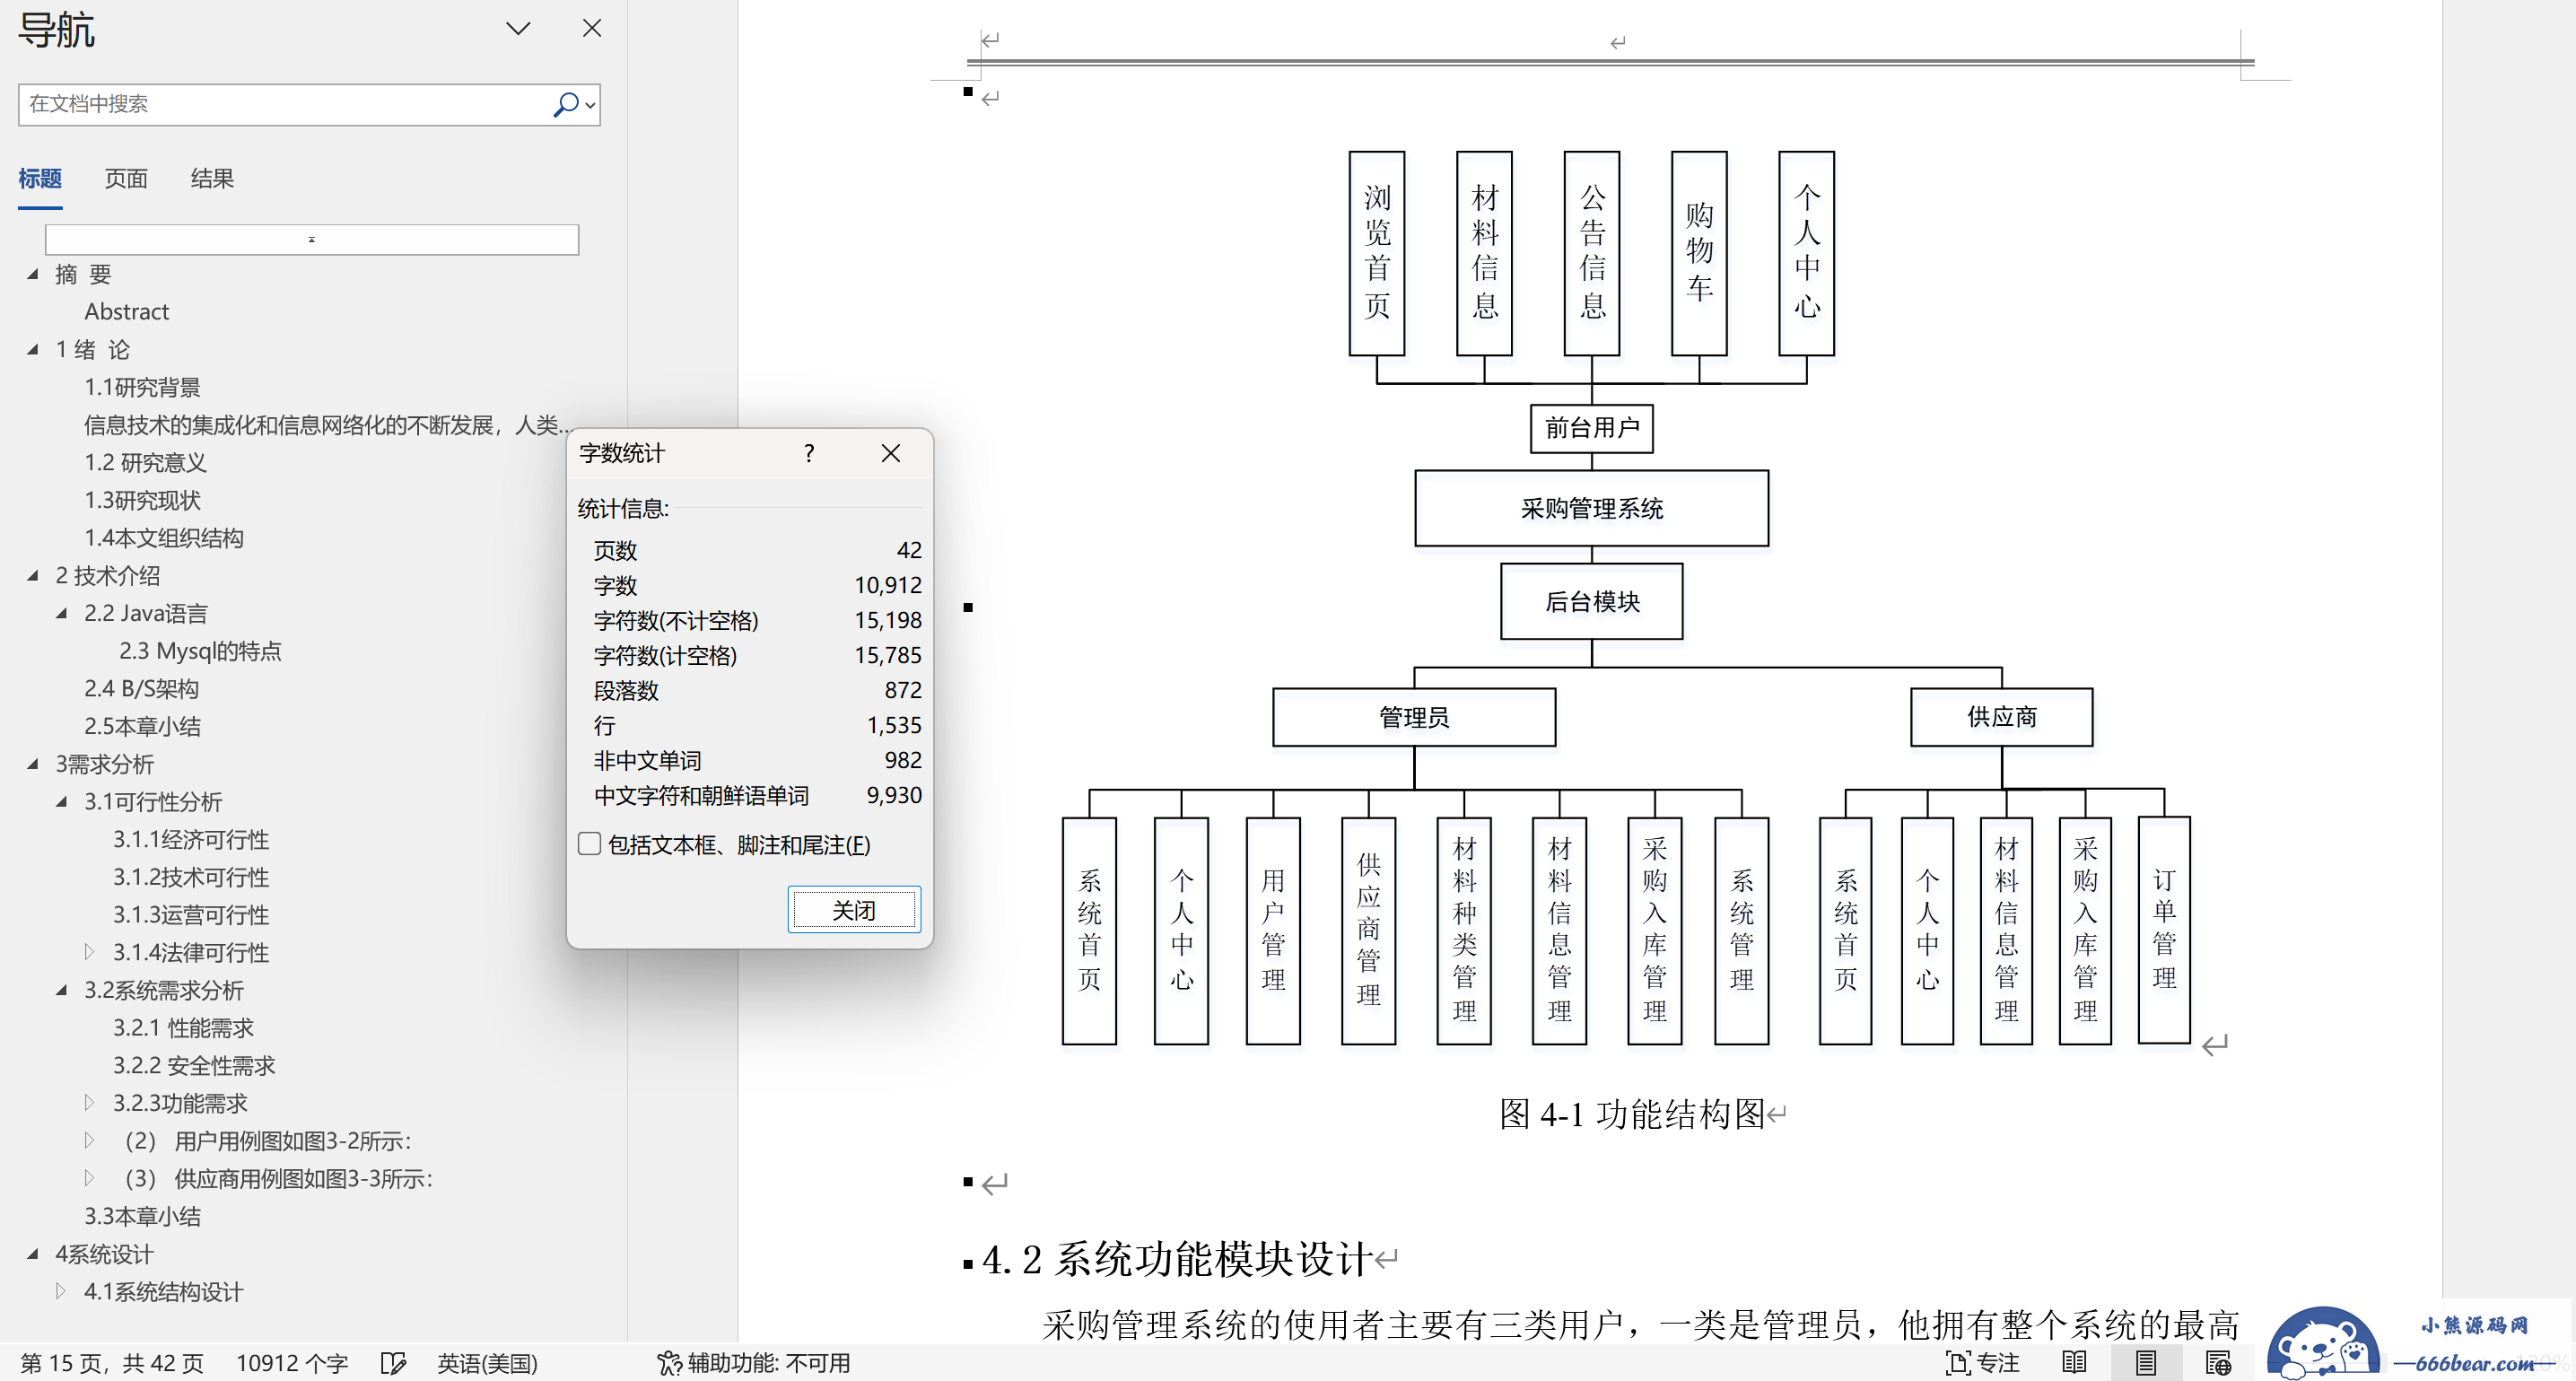Open the accessibility checker status icon
This screenshot has height=1381, width=2576.
pos(668,1363)
